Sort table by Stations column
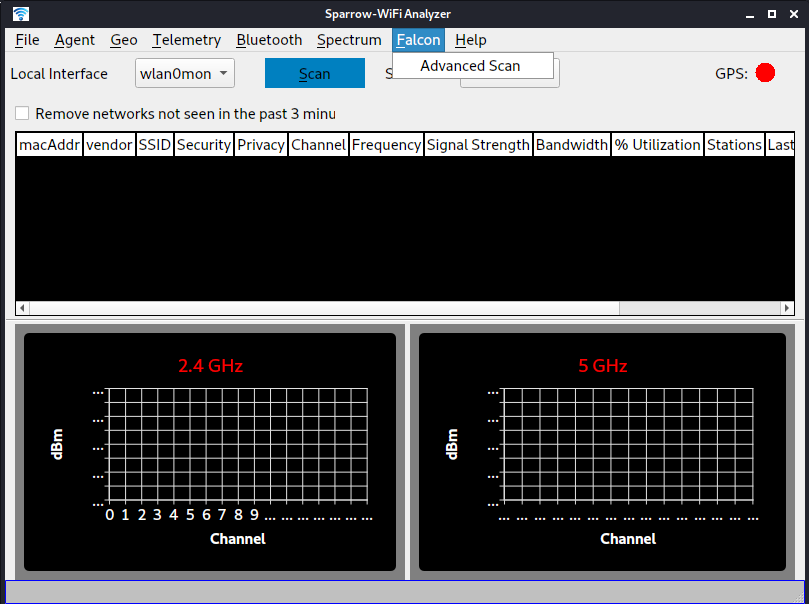Screen dimensions: 809x604 coord(734,145)
